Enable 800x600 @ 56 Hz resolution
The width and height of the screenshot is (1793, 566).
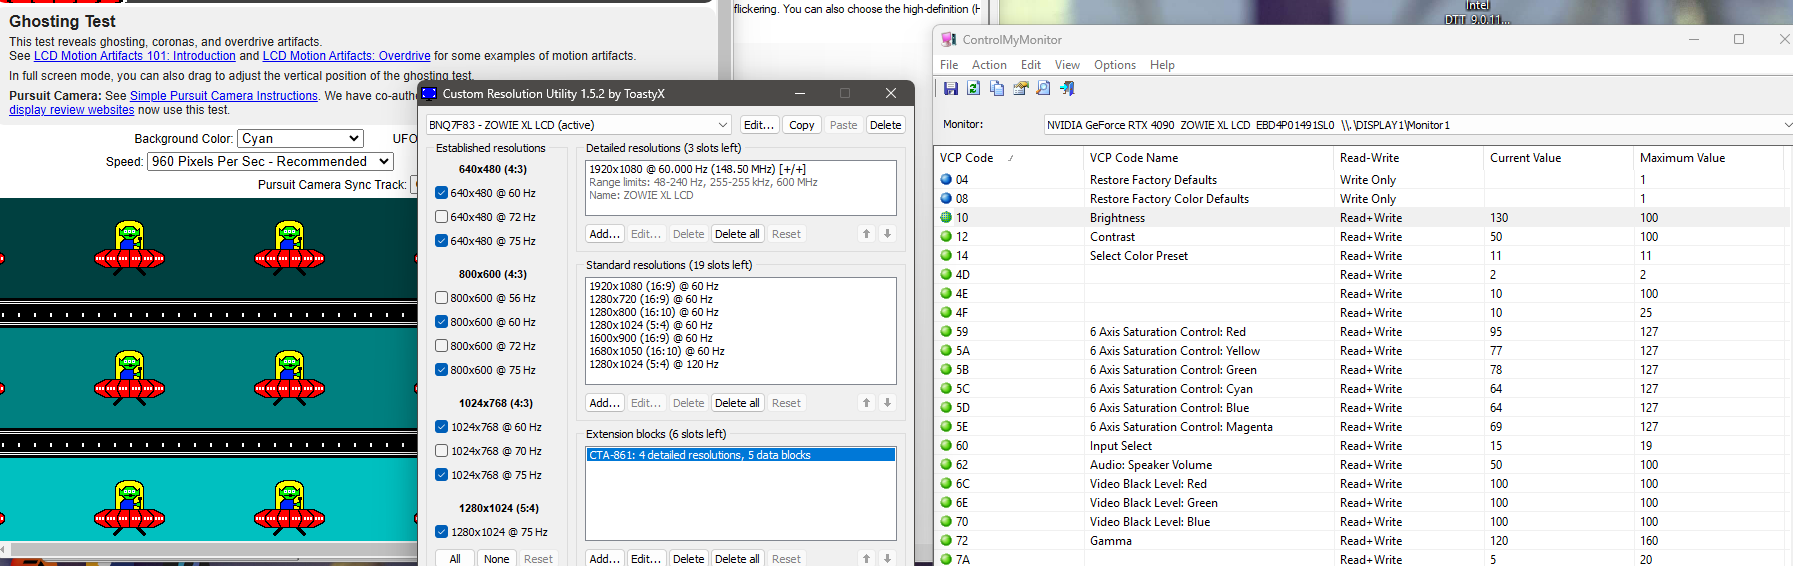click(441, 298)
